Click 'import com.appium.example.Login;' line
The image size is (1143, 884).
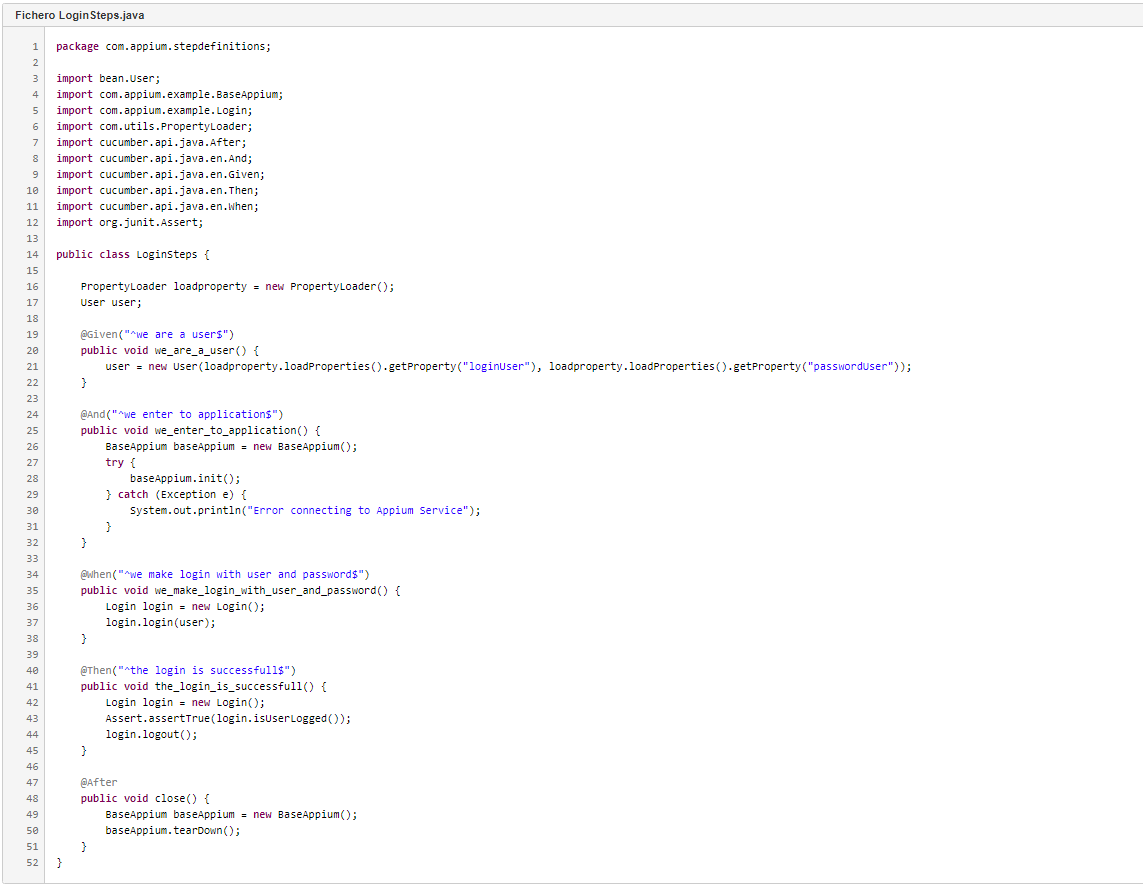point(155,110)
